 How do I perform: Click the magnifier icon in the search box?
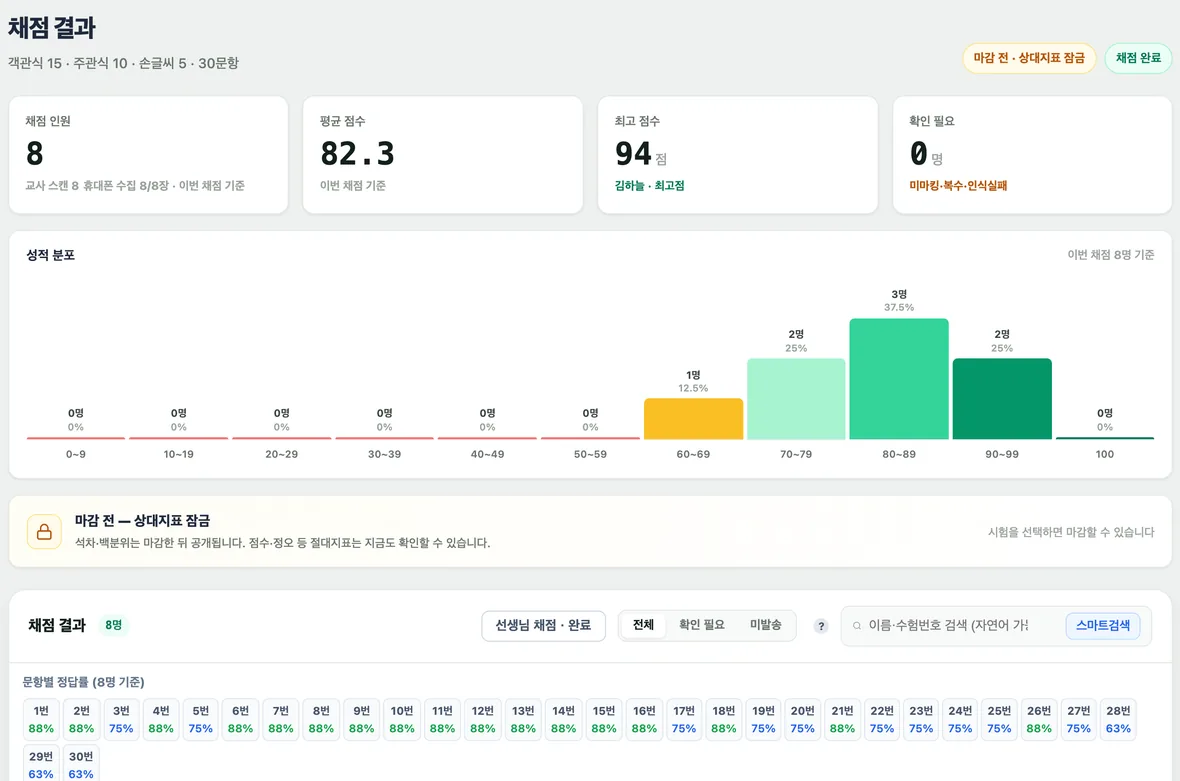pos(856,626)
